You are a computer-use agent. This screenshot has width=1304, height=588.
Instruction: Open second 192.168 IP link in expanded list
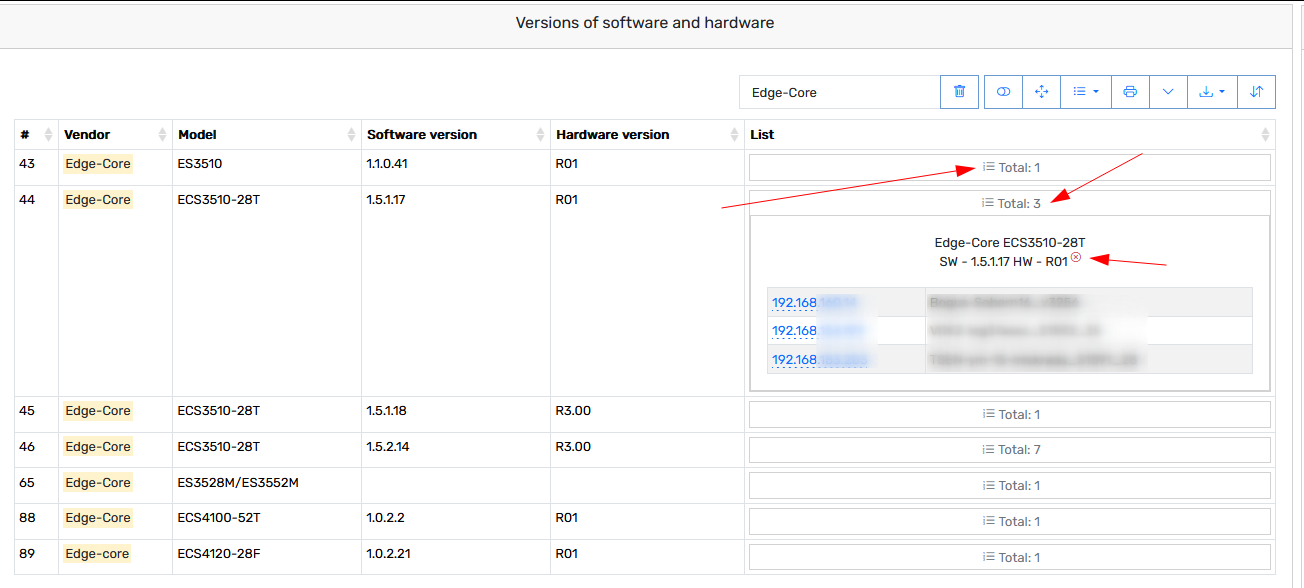(817, 331)
